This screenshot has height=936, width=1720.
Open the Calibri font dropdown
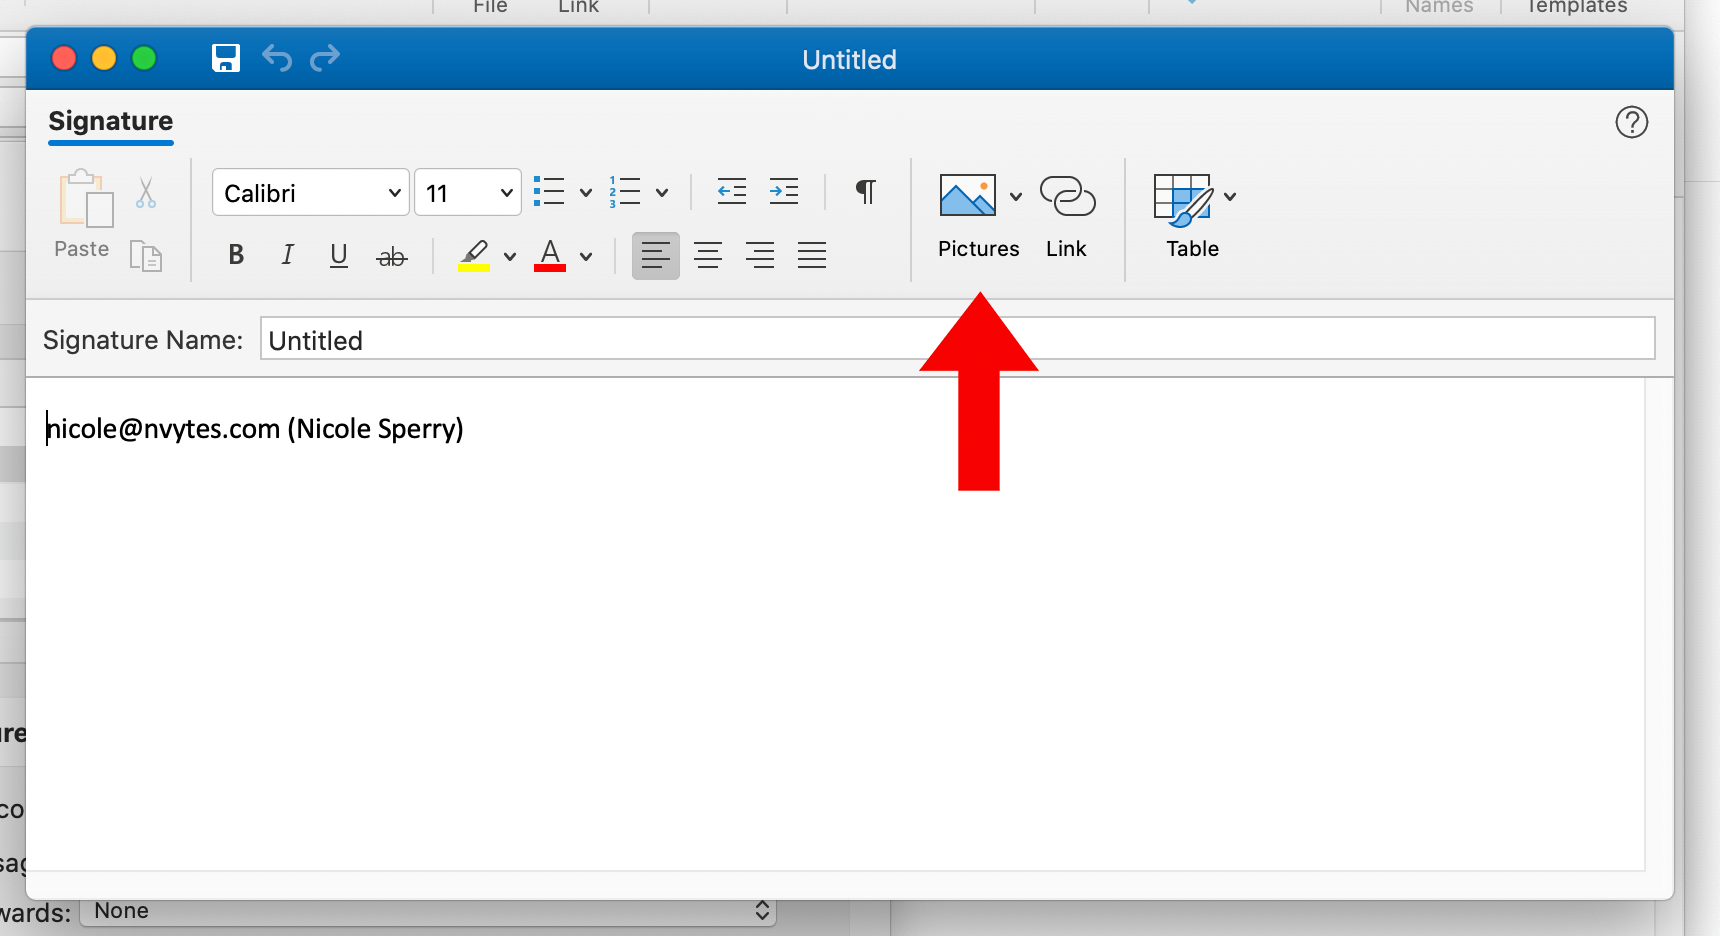point(311,193)
